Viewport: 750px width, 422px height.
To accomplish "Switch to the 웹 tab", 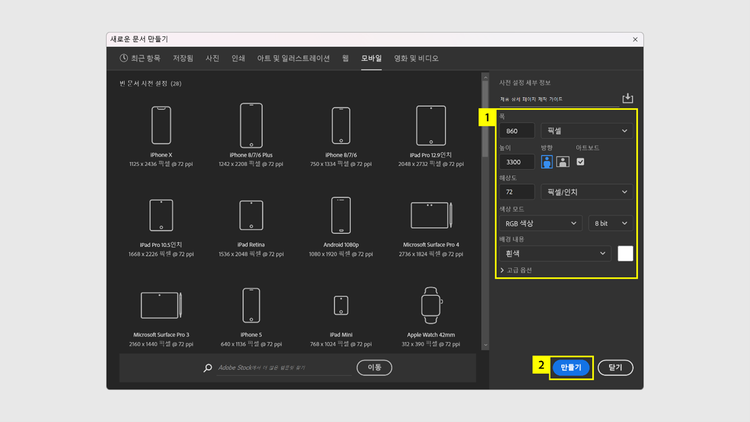I will 345,58.
